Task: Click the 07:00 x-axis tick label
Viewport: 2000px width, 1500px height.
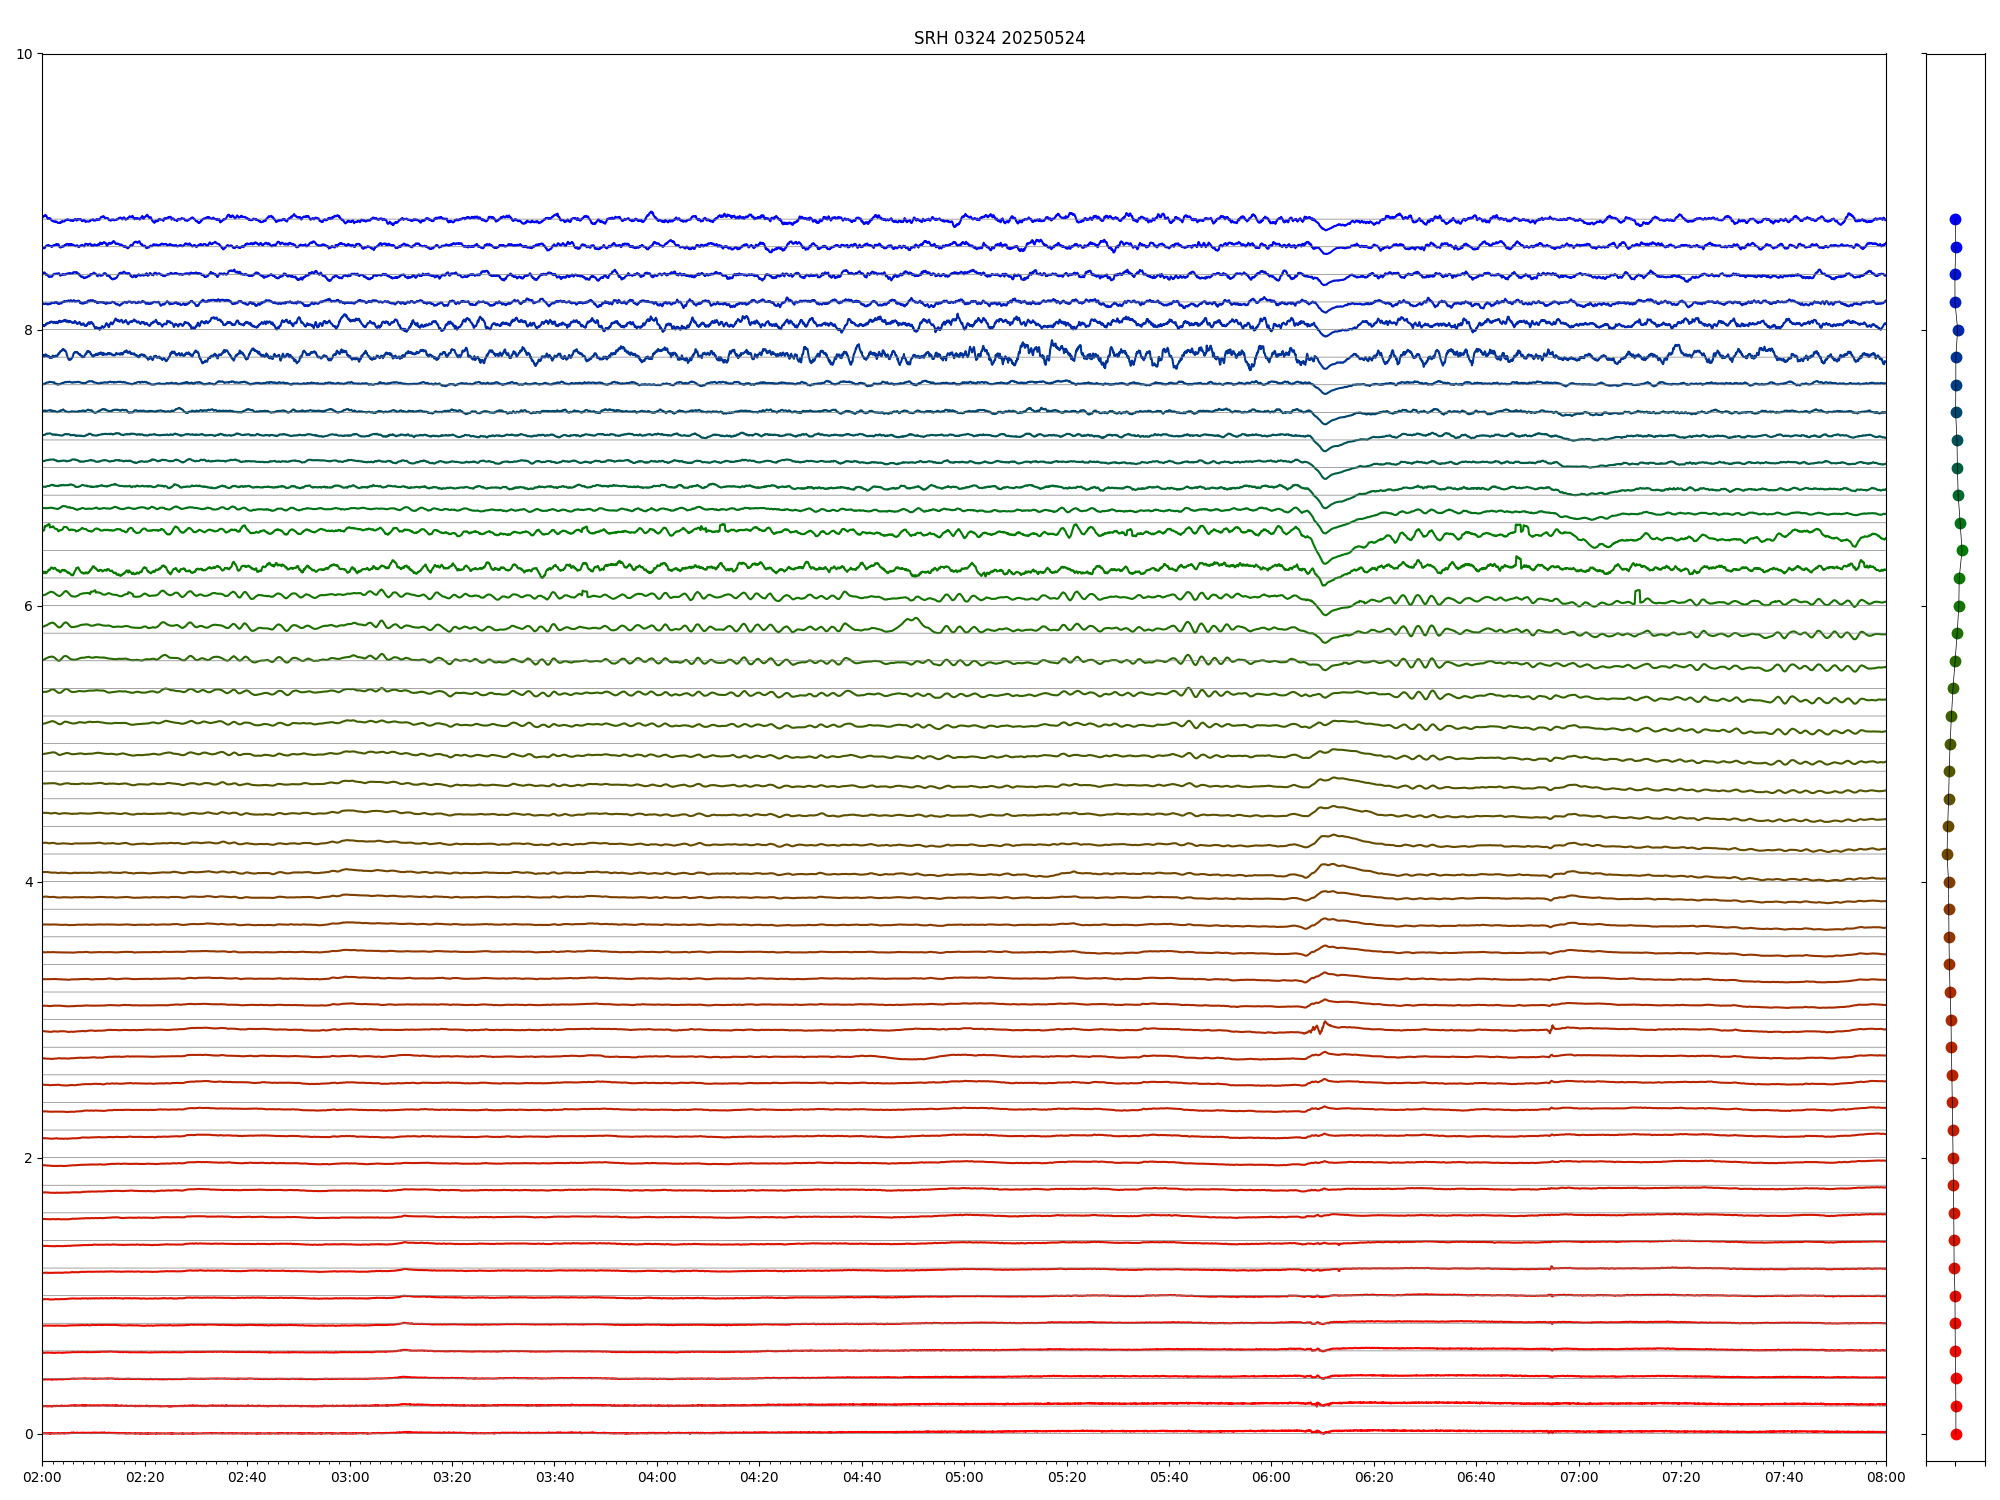Action: tap(1579, 1477)
